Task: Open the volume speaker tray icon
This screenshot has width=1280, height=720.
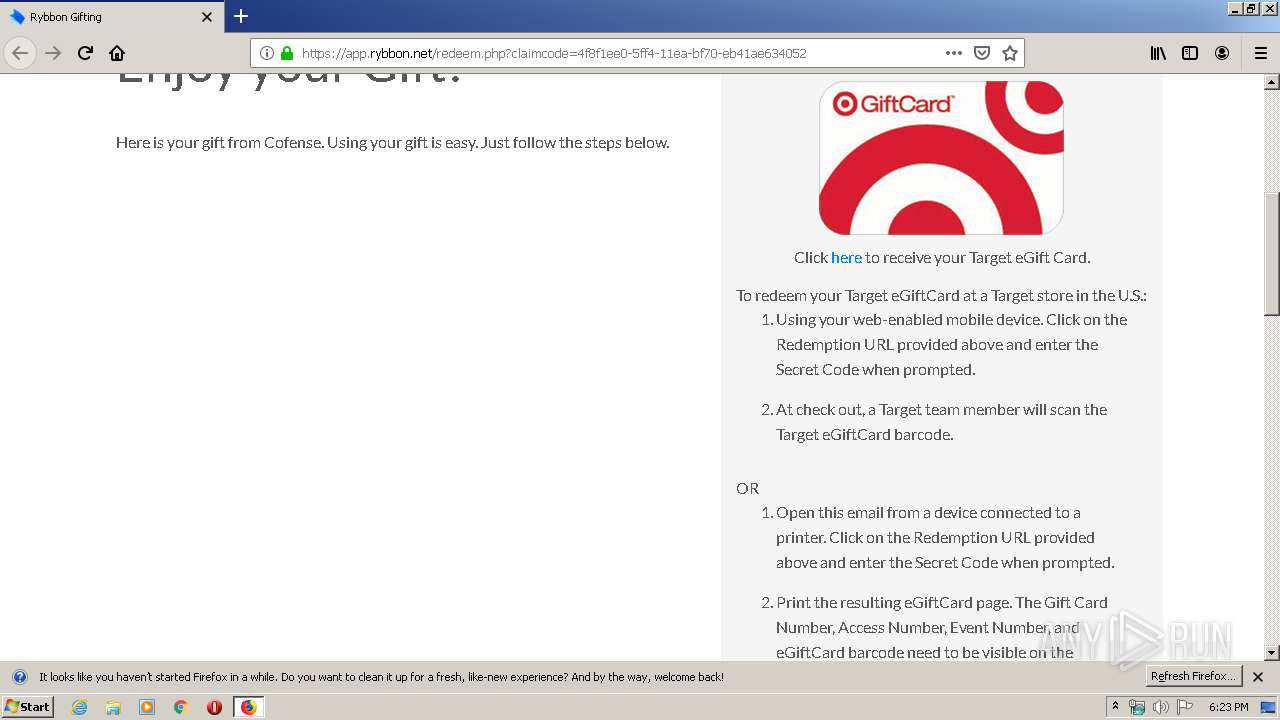Action: [1160, 707]
